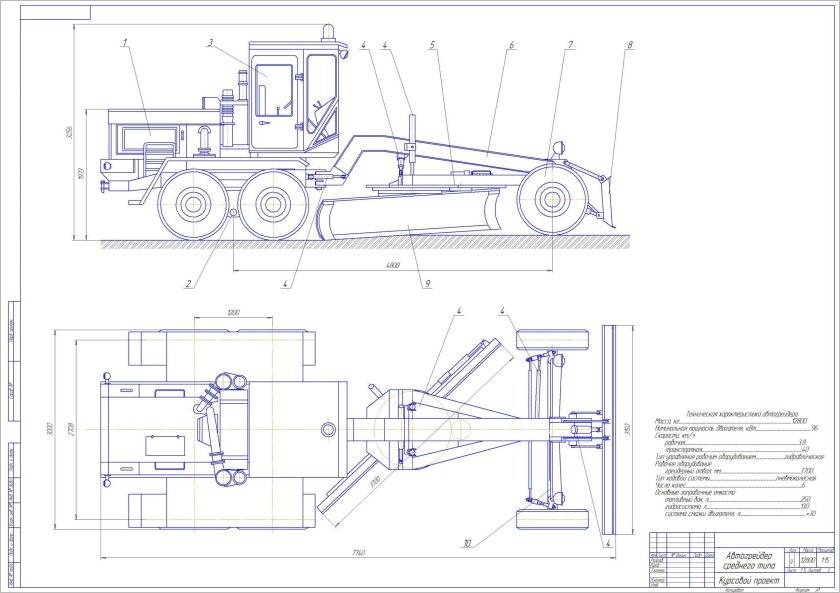
Task: Select callout number 7 above the front wheel
Action: (570, 45)
